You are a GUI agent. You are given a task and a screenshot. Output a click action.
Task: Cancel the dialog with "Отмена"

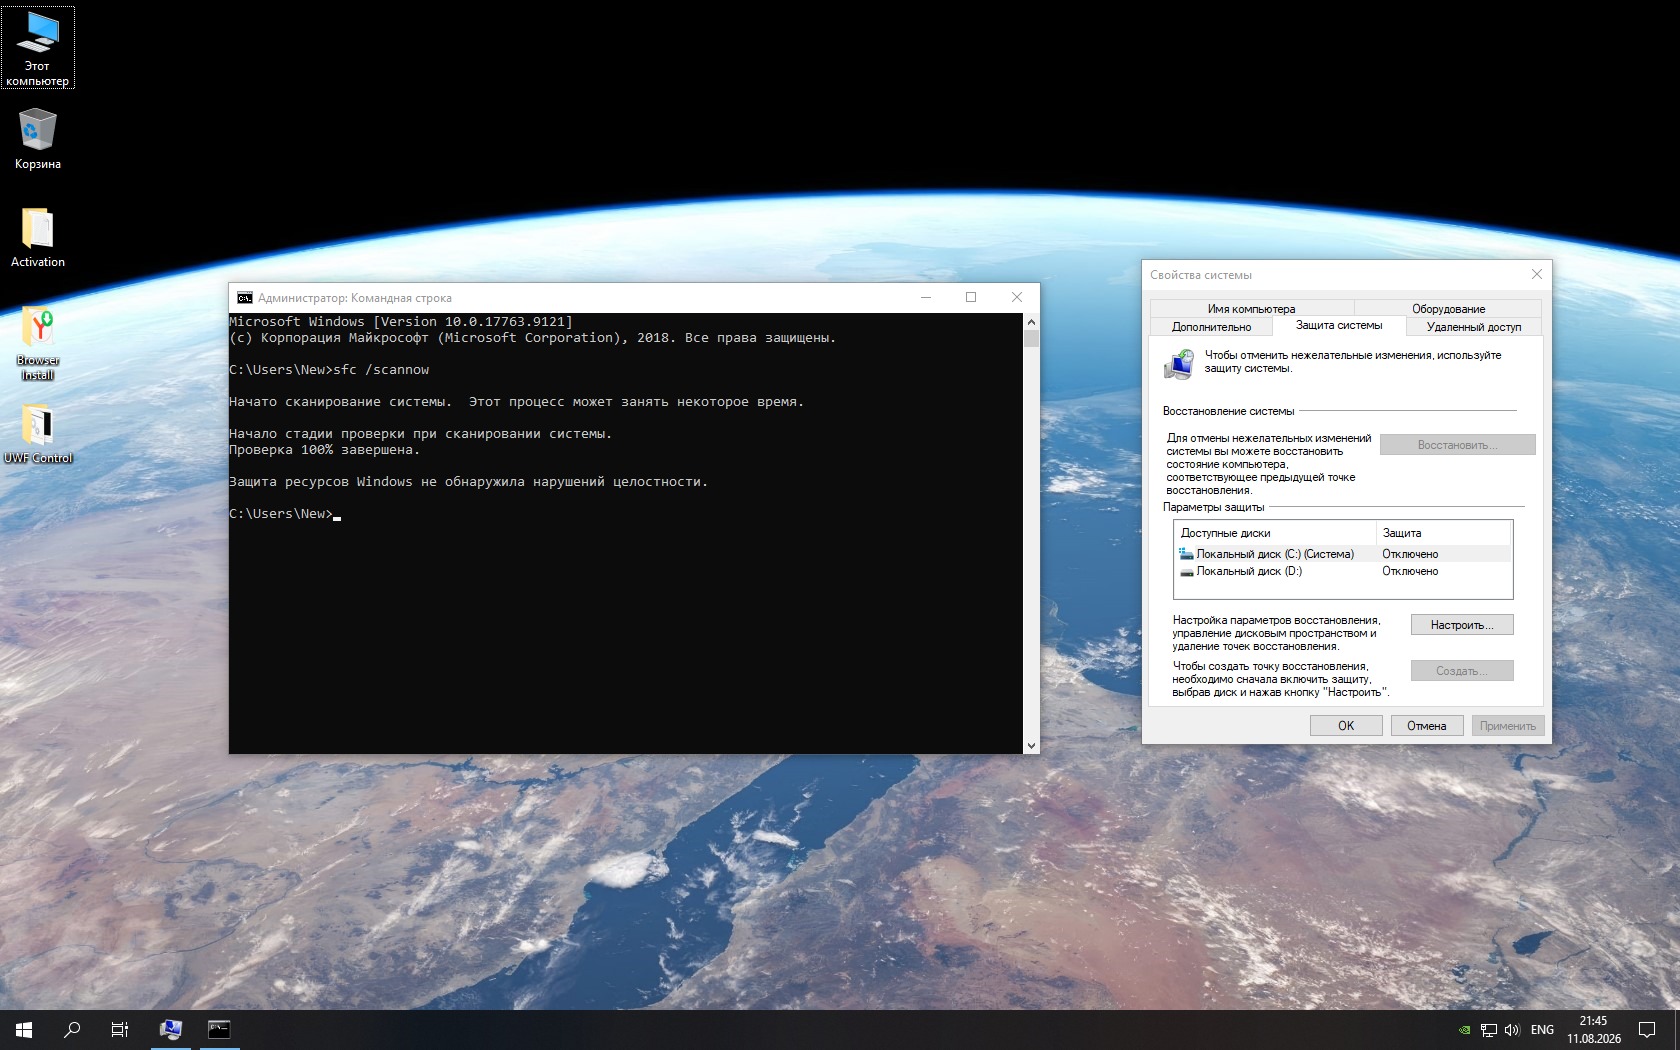pos(1427,726)
